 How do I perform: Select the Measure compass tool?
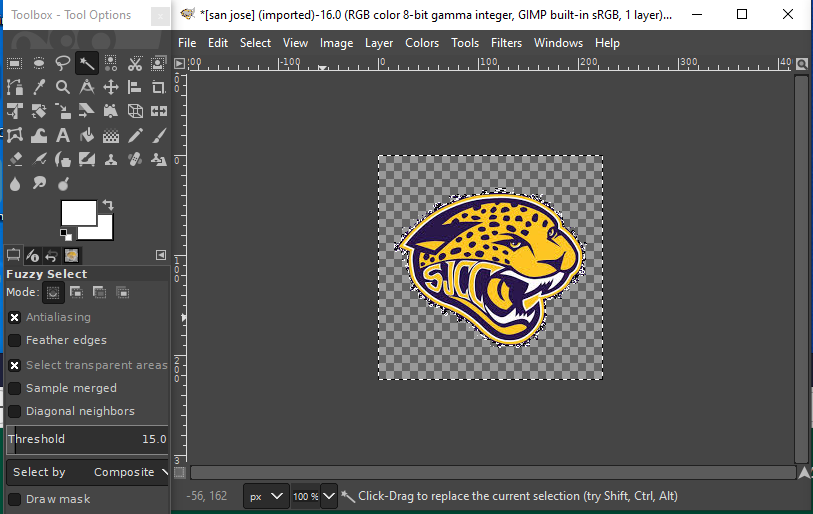(x=87, y=87)
